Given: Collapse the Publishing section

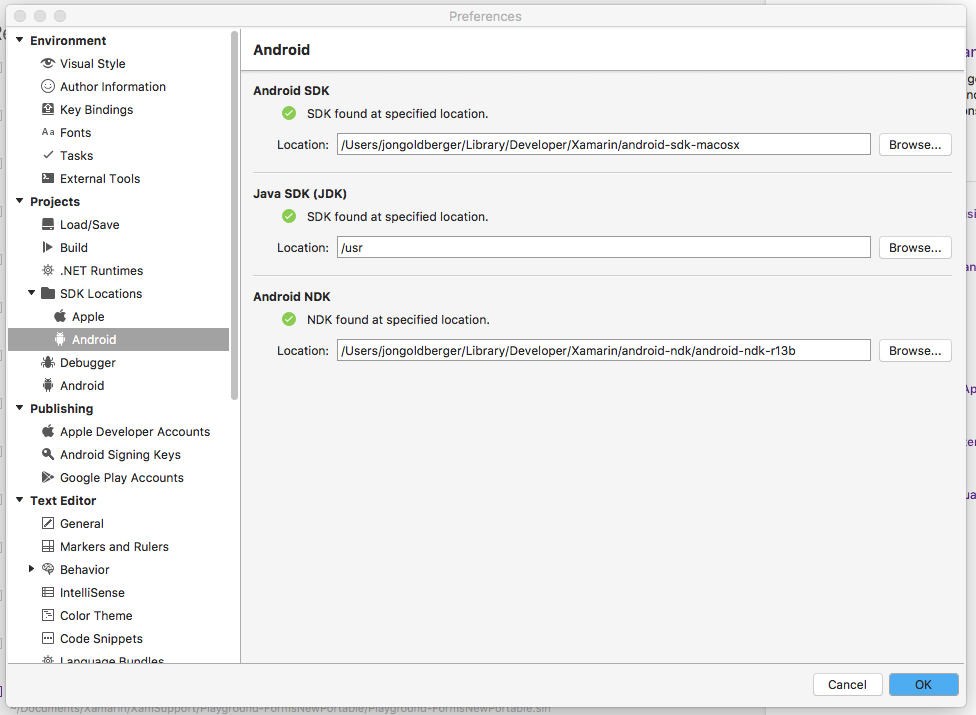Looking at the screenshot, I should tap(19, 408).
